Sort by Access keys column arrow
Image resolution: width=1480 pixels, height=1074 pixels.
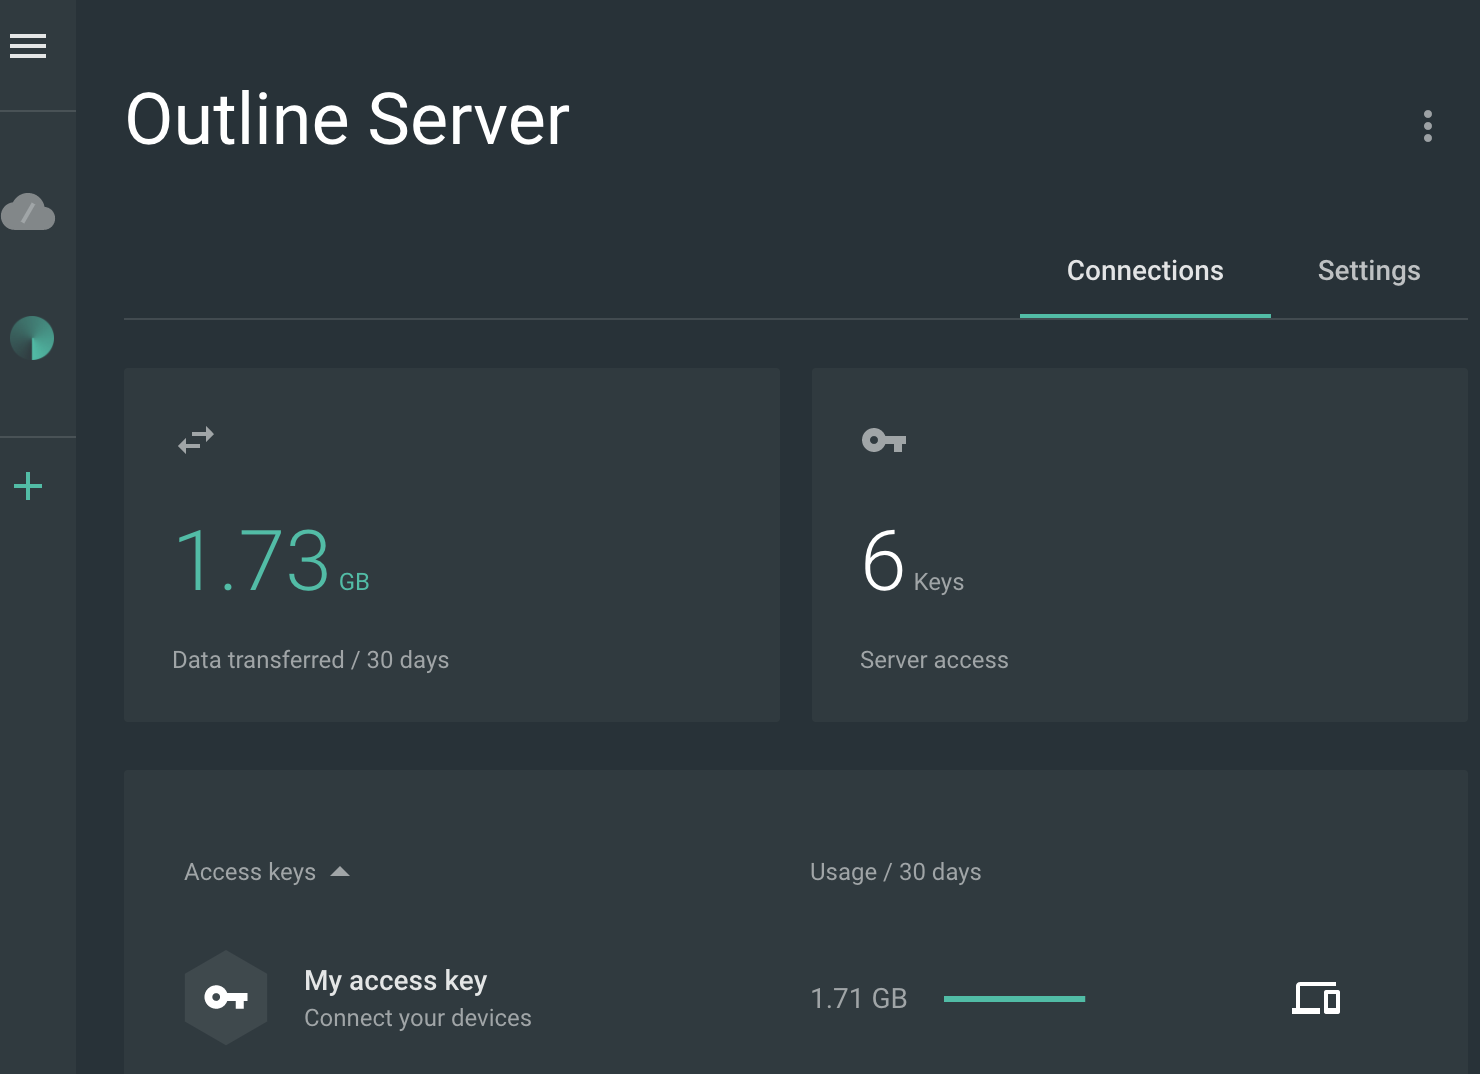[x=340, y=872]
